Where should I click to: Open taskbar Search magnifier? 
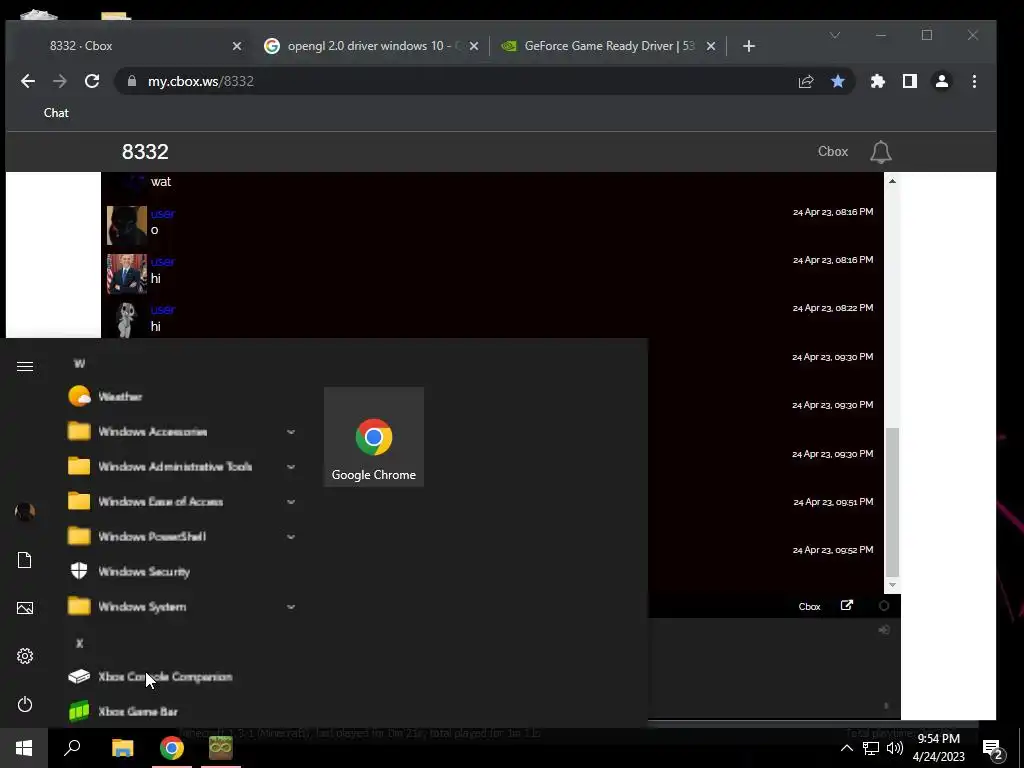pos(72,748)
